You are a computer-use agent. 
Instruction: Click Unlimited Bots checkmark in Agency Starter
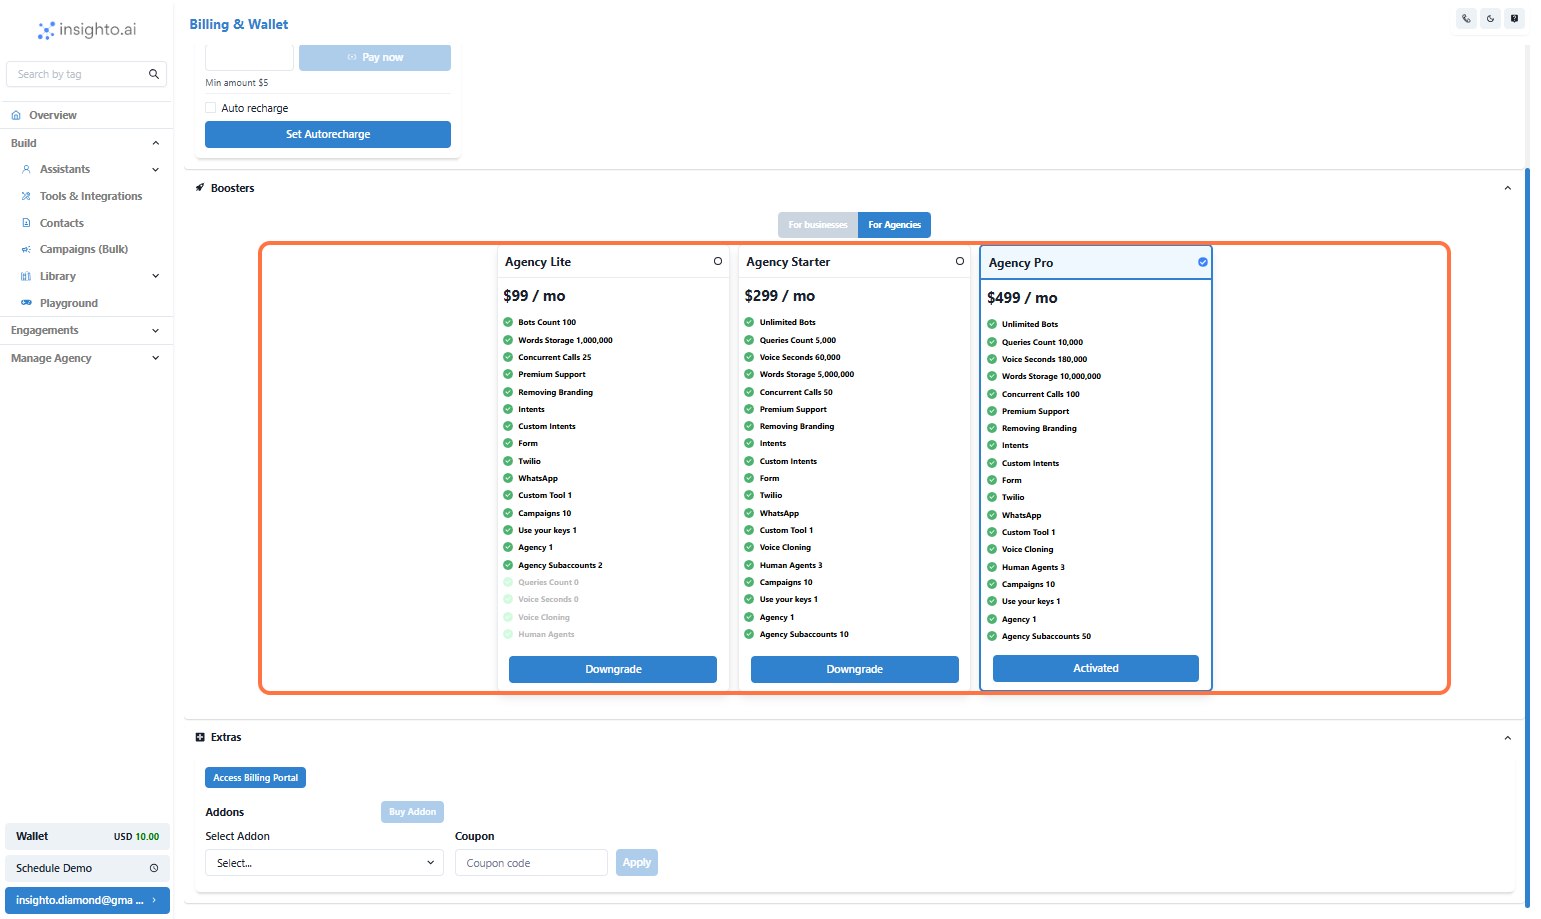pos(749,322)
